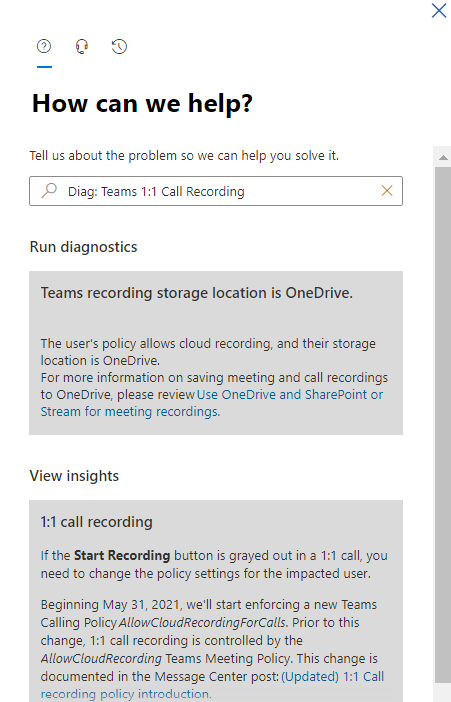The width and height of the screenshot is (451, 702).
Task: Open the Service request history tab
Action: 119,46
